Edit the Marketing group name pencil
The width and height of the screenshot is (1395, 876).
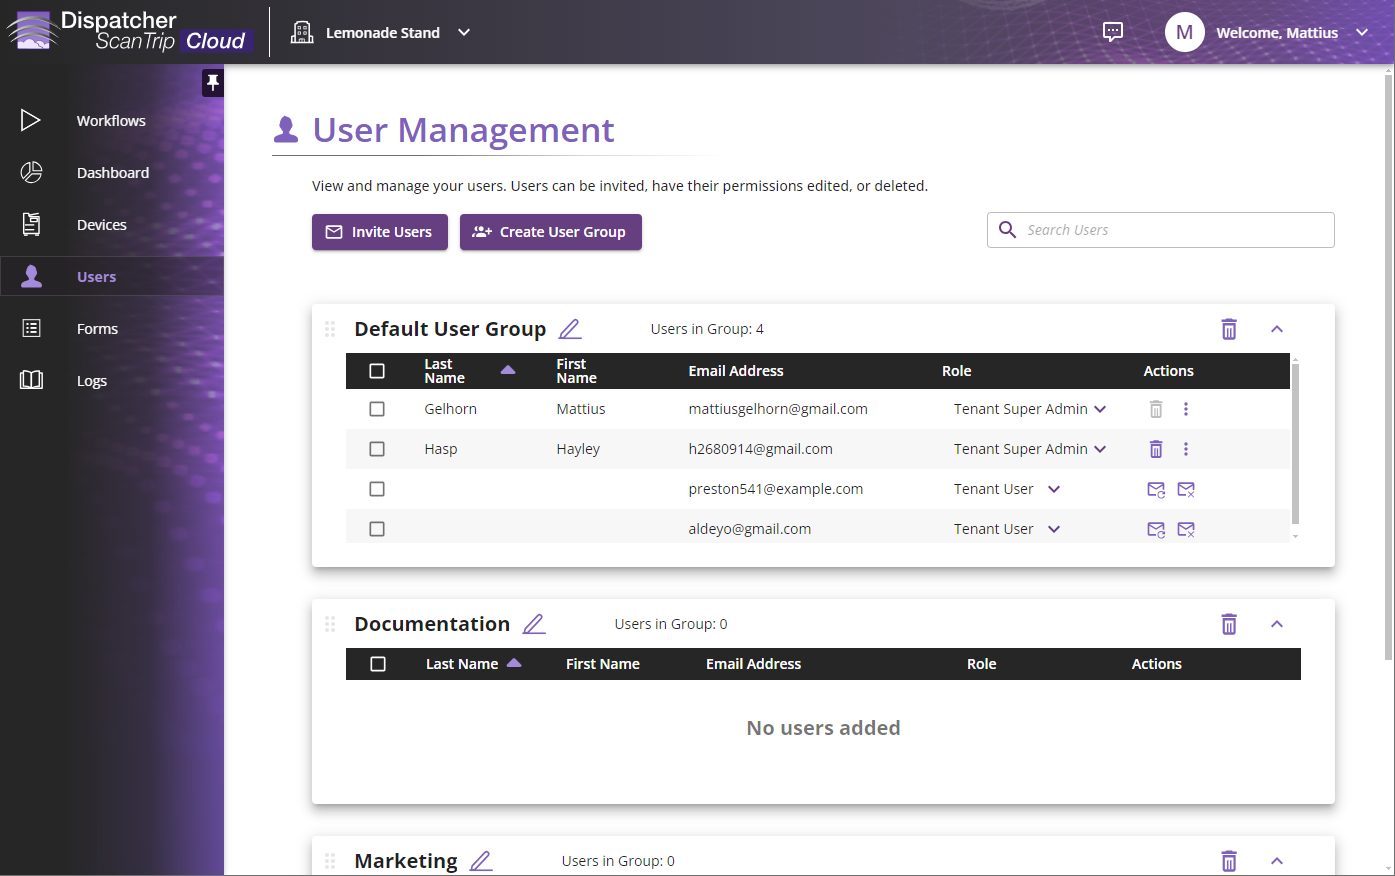pos(481,860)
